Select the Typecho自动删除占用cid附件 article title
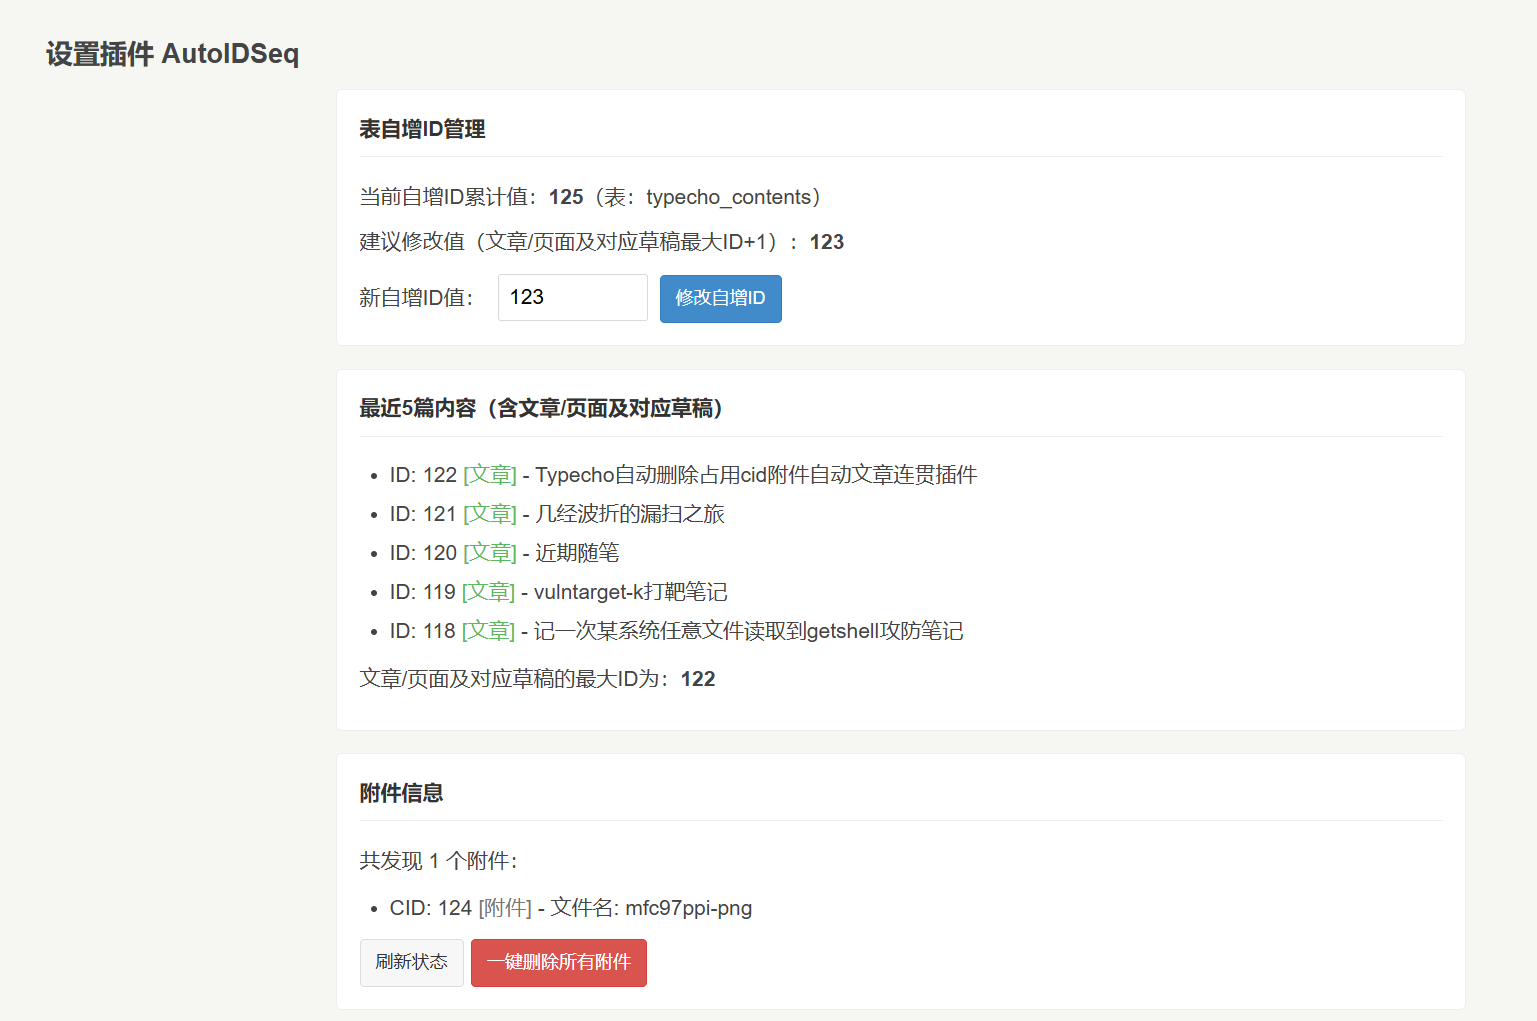This screenshot has width=1537, height=1021. click(x=756, y=475)
